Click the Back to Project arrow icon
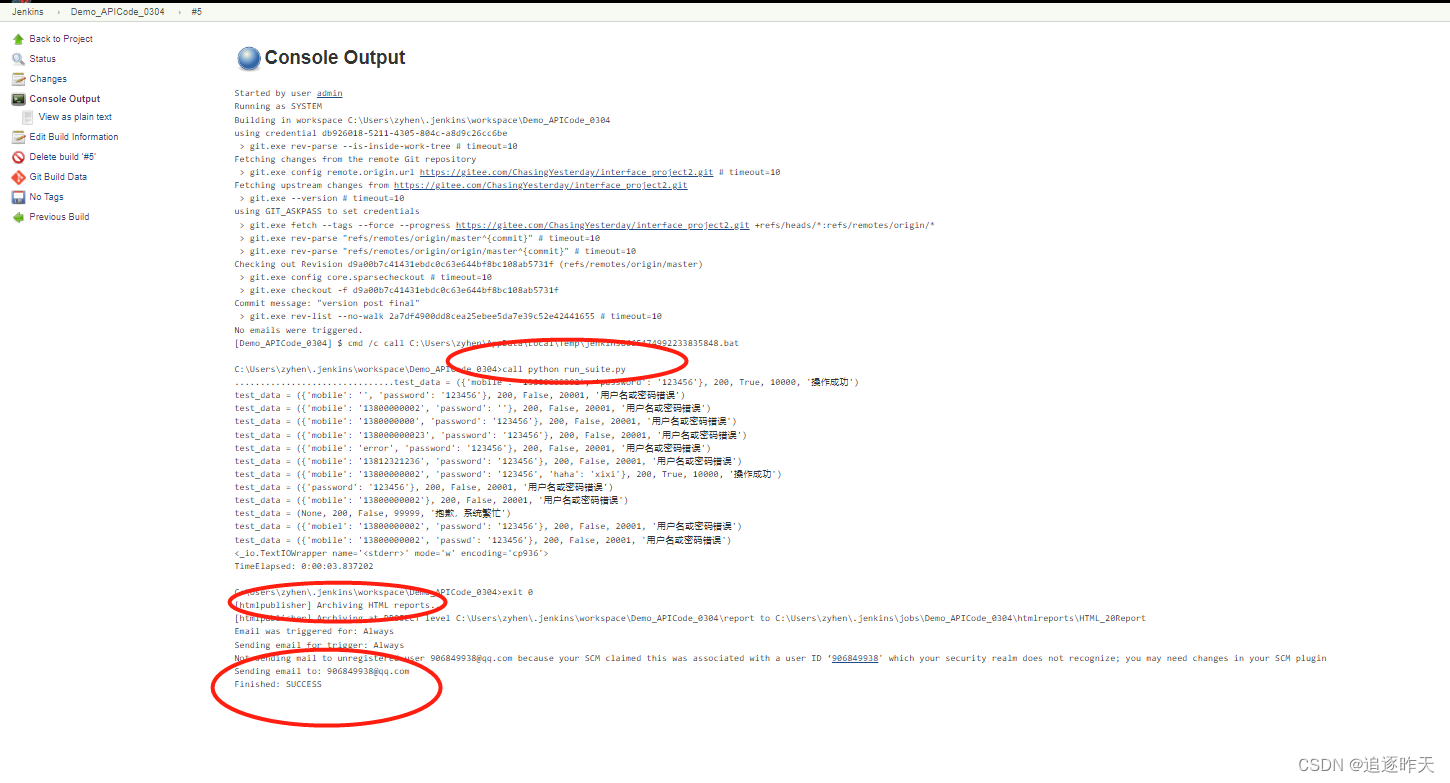 (18, 39)
